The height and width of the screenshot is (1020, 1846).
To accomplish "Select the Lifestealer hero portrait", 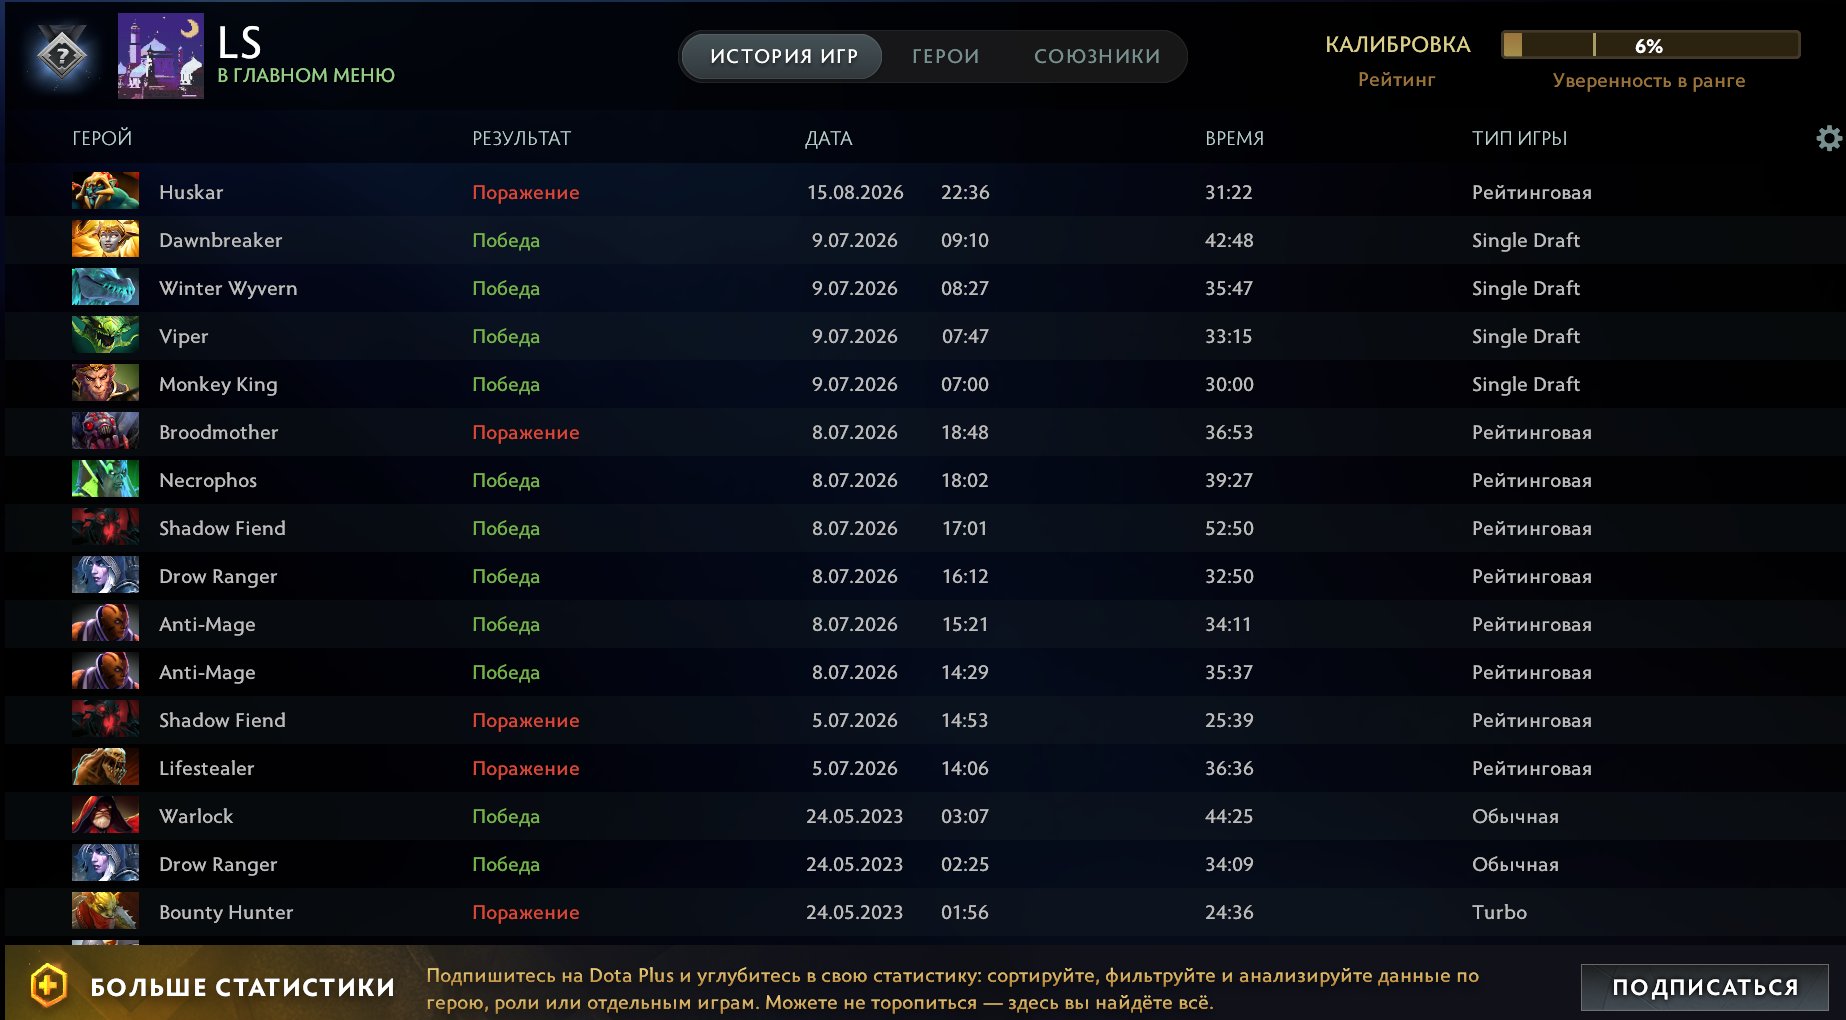I will pos(105,767).
